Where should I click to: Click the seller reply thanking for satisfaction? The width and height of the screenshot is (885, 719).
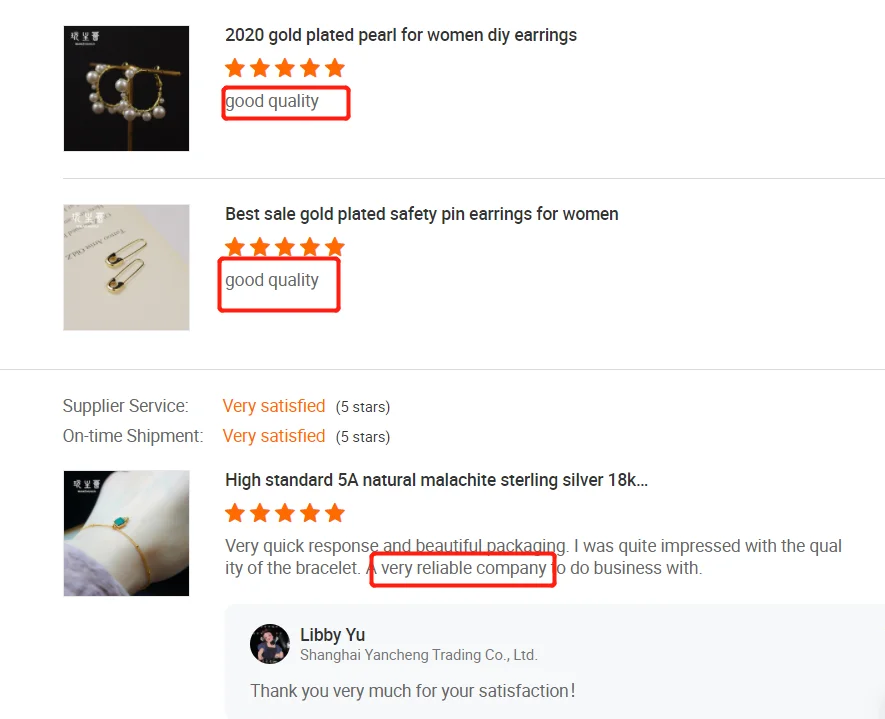413,691
